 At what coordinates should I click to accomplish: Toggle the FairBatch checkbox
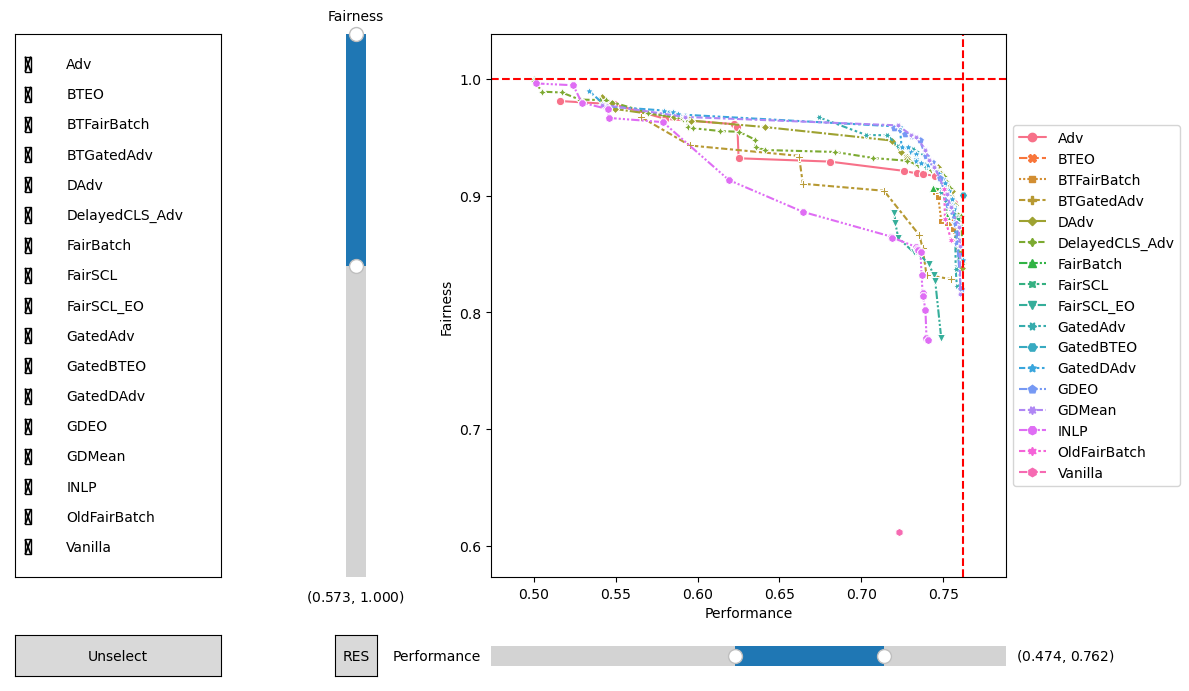[x=28, y=246]
